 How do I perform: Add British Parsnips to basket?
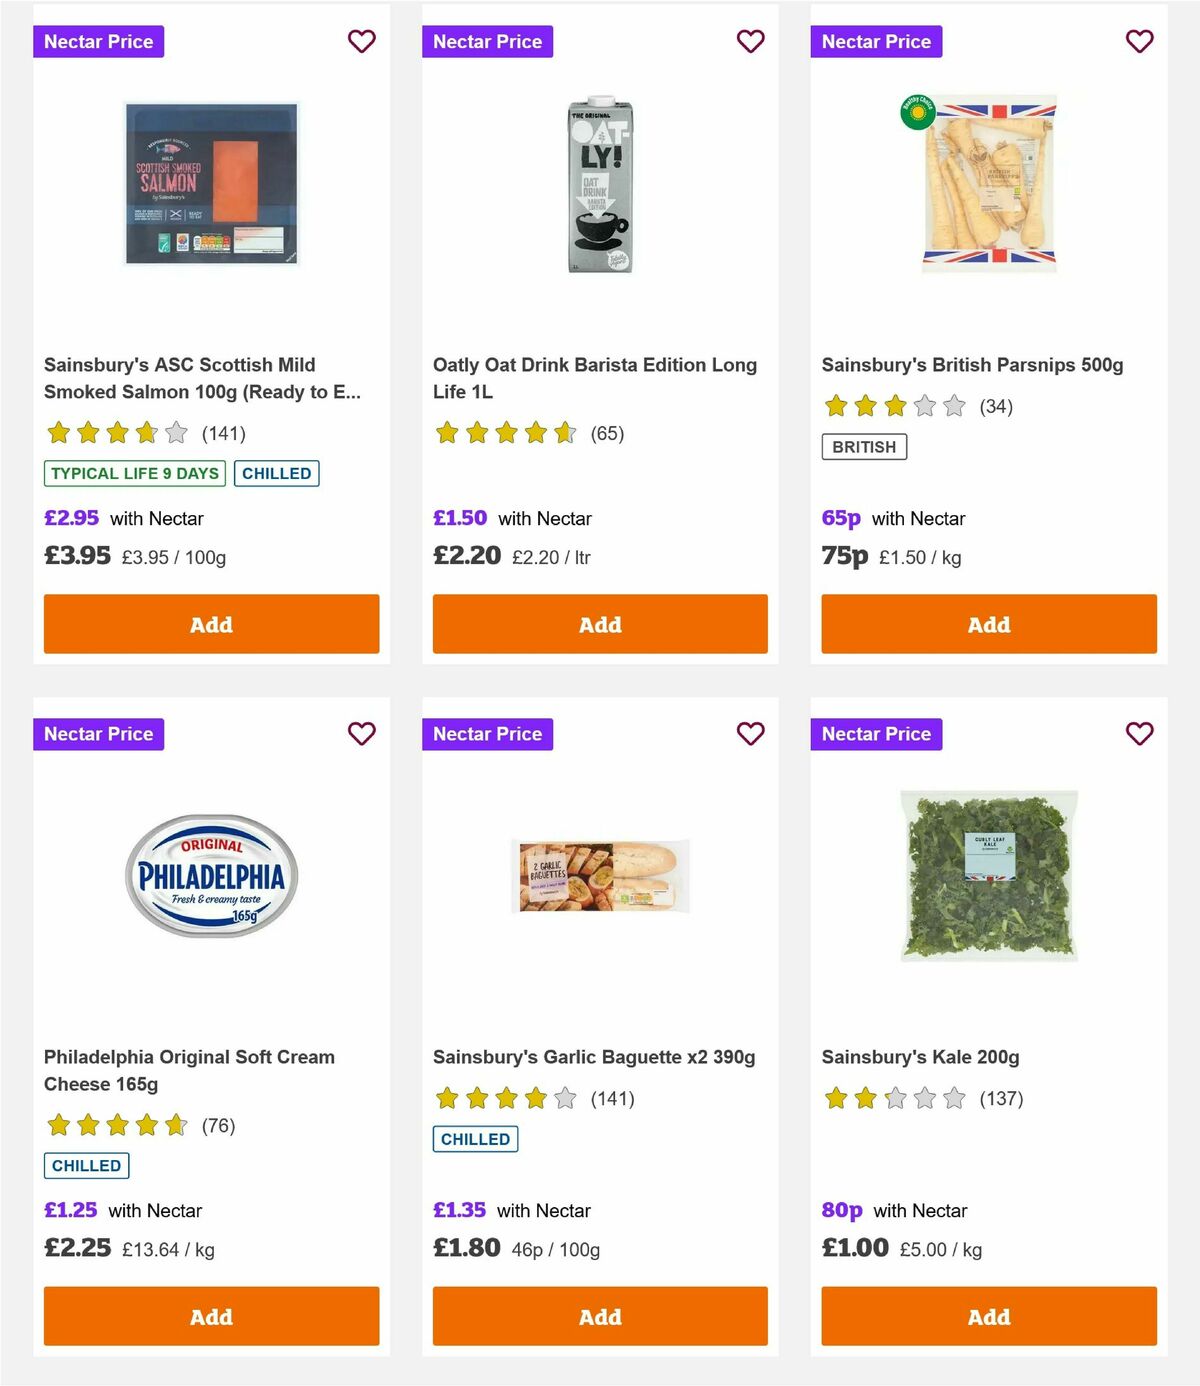[988, 624]
